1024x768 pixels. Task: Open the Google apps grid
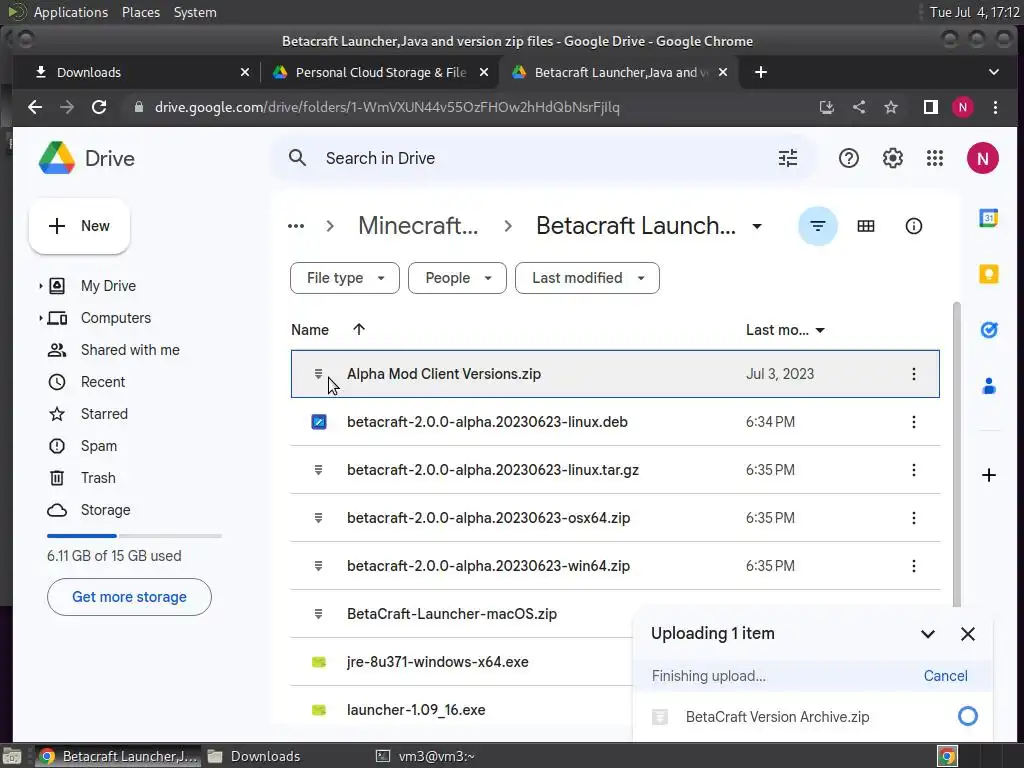coord(935,158)
